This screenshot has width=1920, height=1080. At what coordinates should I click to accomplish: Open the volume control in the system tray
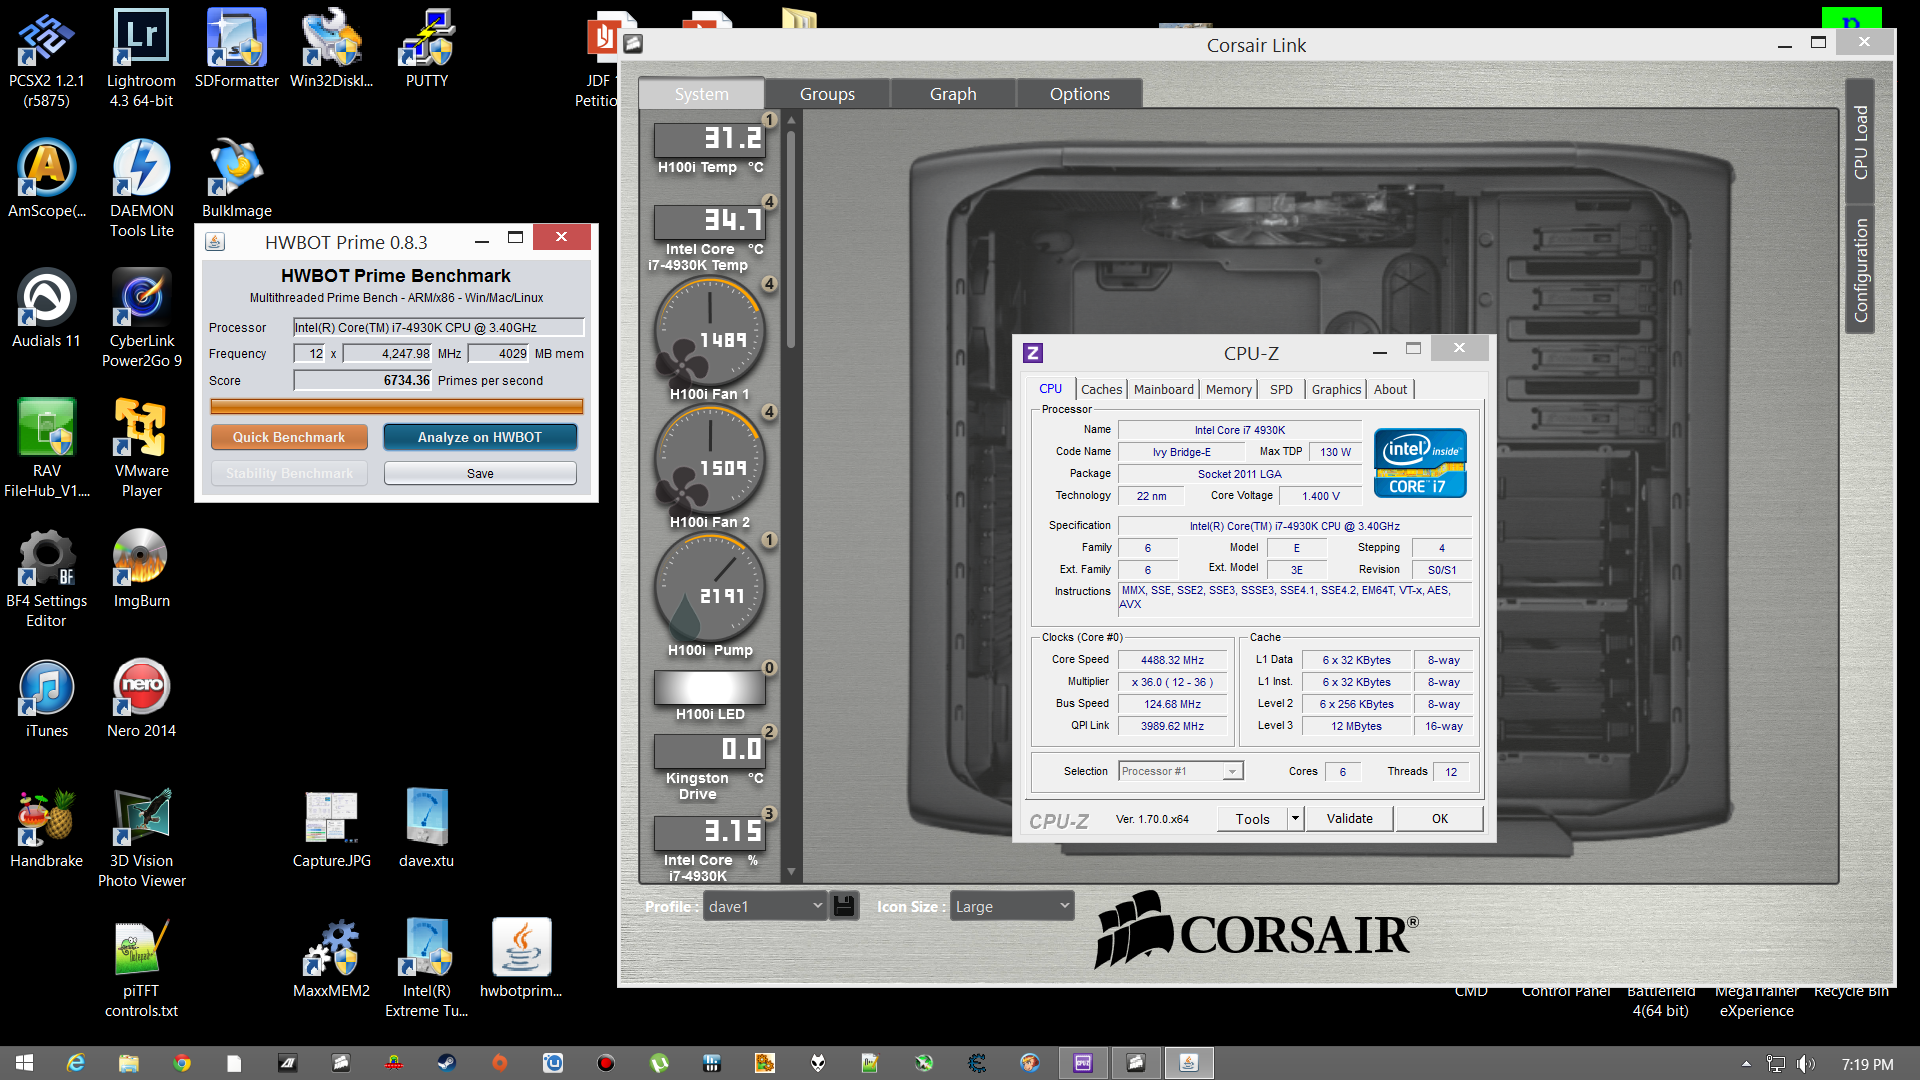(1805, 1064)
